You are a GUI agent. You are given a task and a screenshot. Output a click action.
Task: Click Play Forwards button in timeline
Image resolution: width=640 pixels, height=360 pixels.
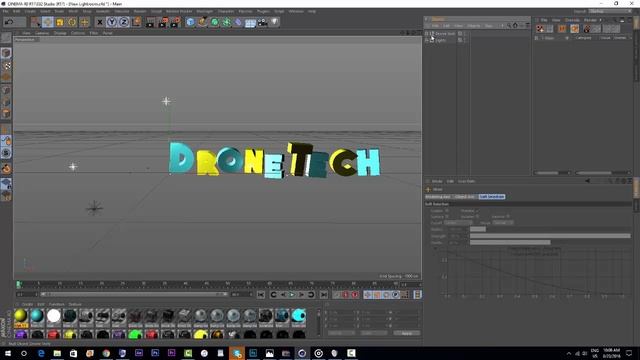click(292, 295)
